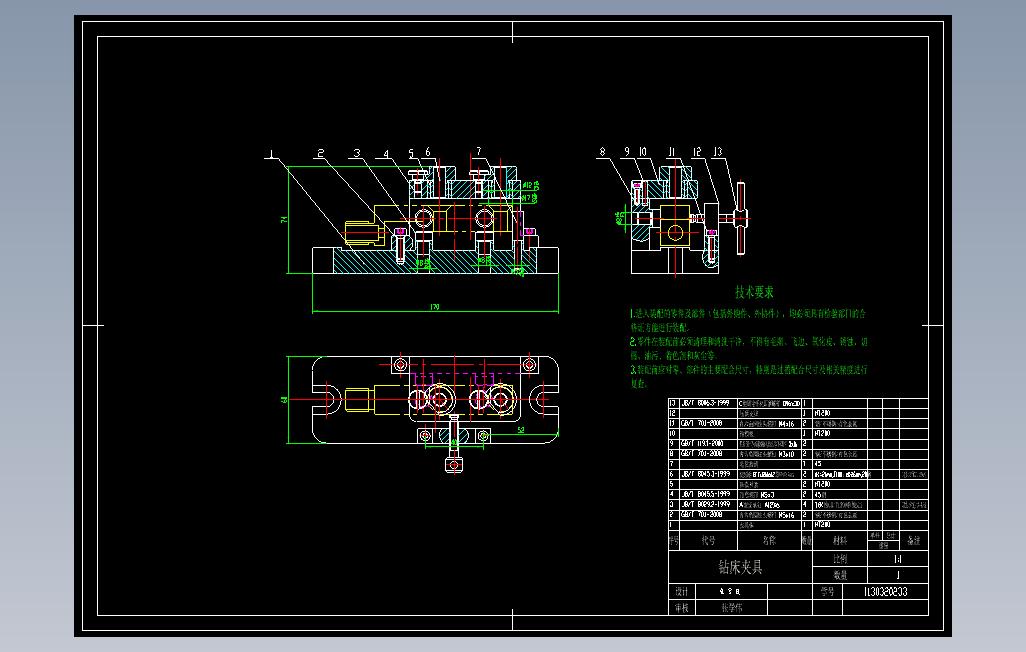Click part callout number 5 in front view
This screenshot has height=652, width=1026.
[412, 154]
